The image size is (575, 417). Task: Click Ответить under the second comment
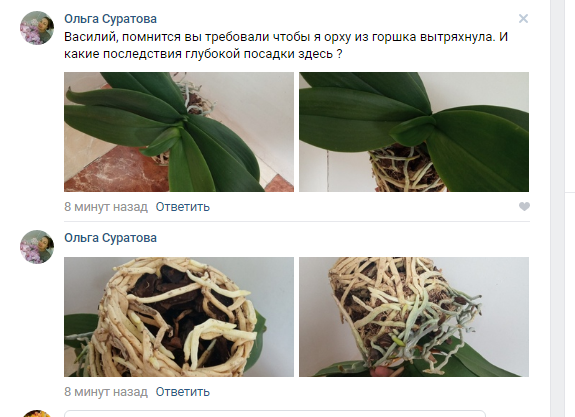[183, 392]
